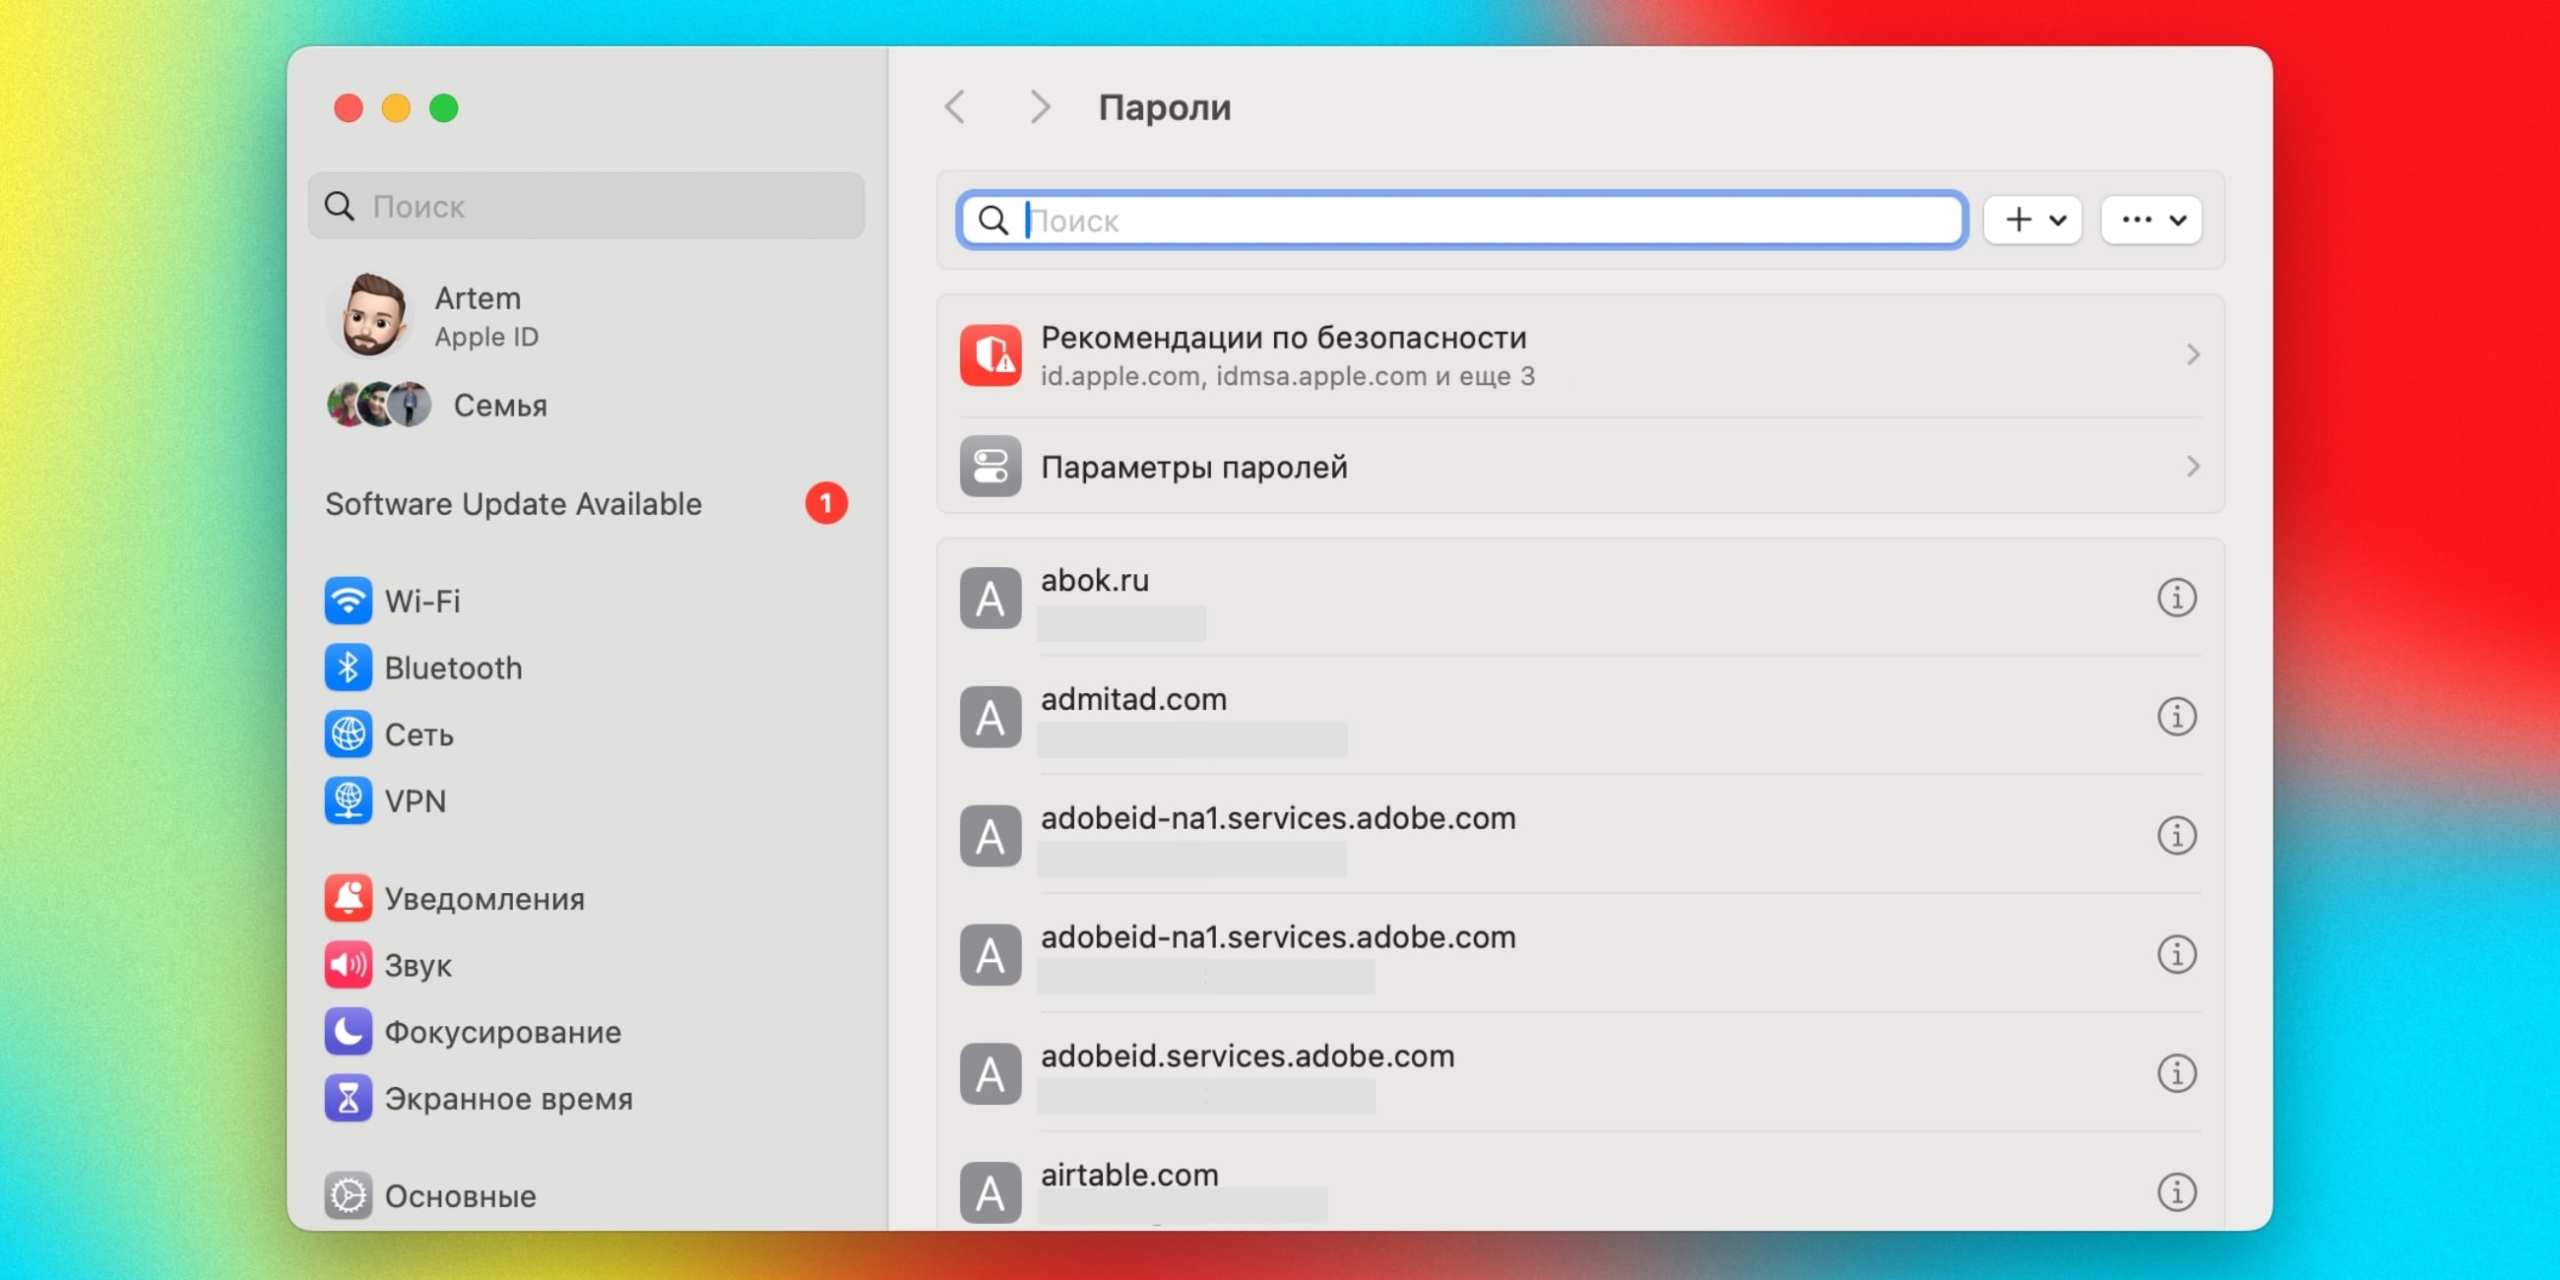This screenshot has height=1280, width=2560.
Task: Open Основные in the sidebar
Action: [586, 1196]
